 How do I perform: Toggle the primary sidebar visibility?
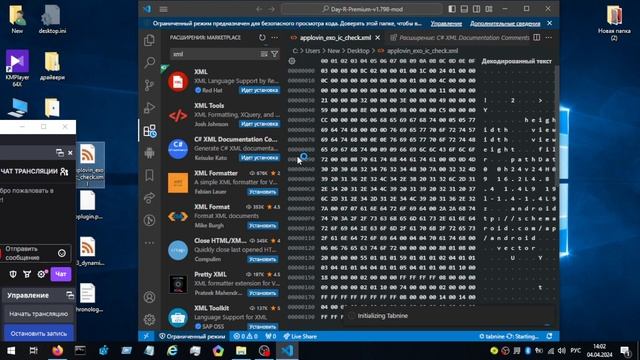(x=452, y=9)
